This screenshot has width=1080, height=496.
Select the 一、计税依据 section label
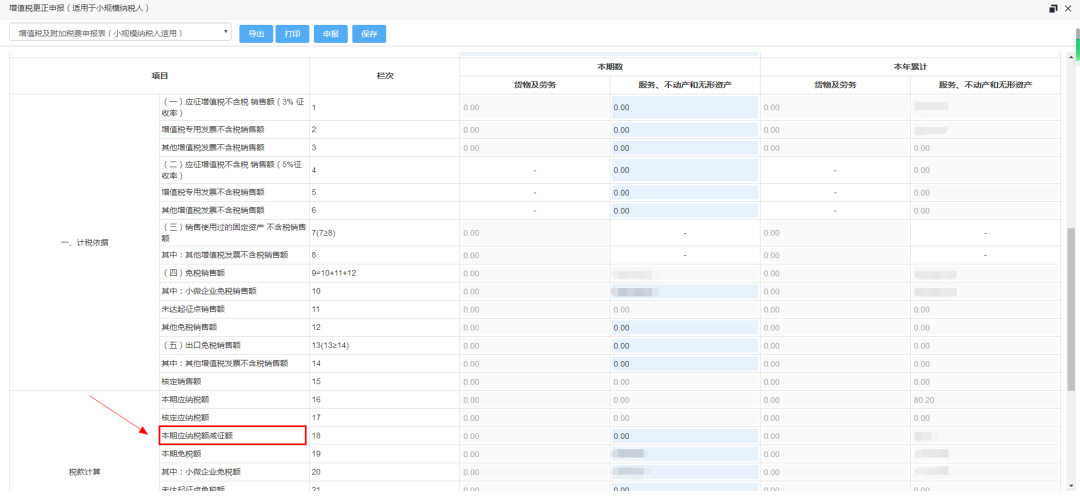[85, 242]
